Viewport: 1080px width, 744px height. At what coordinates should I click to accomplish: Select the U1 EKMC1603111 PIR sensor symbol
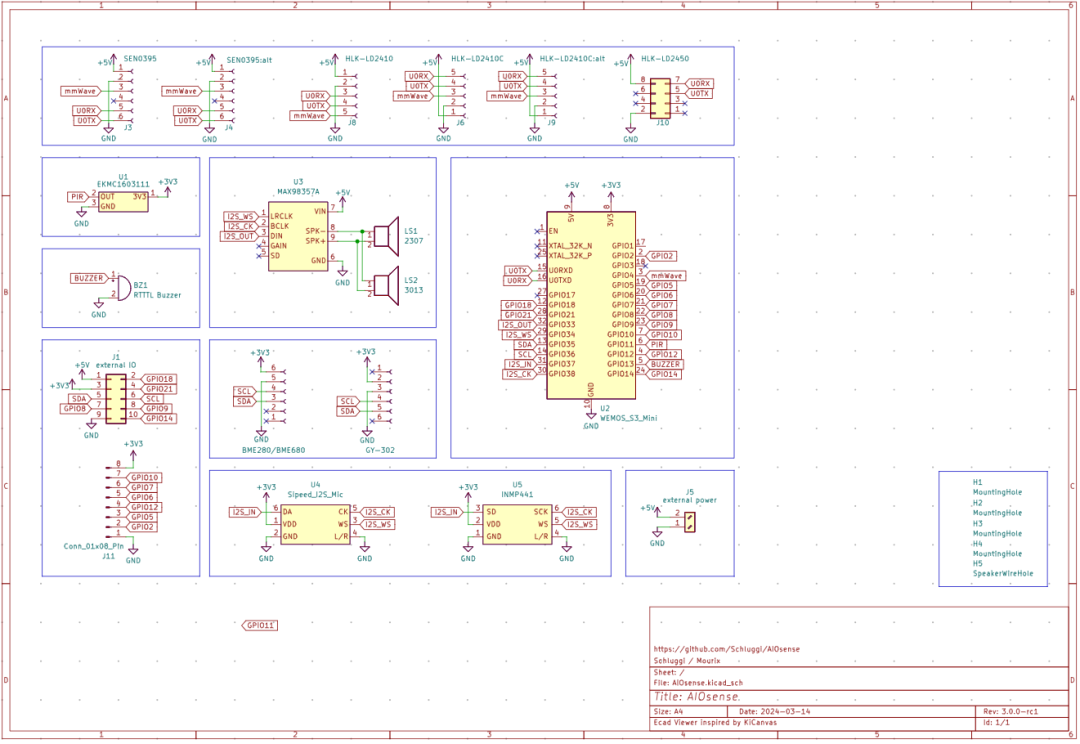point(123,202)
